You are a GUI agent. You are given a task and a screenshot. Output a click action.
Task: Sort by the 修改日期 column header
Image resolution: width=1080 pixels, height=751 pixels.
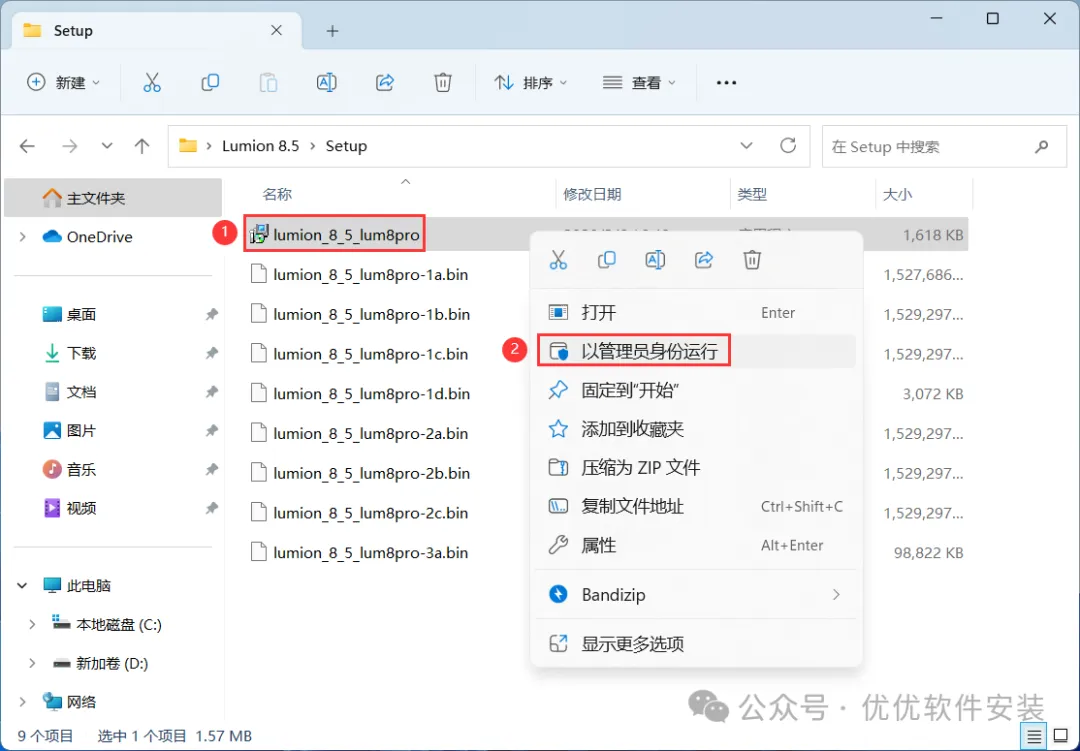coord(592,194)
